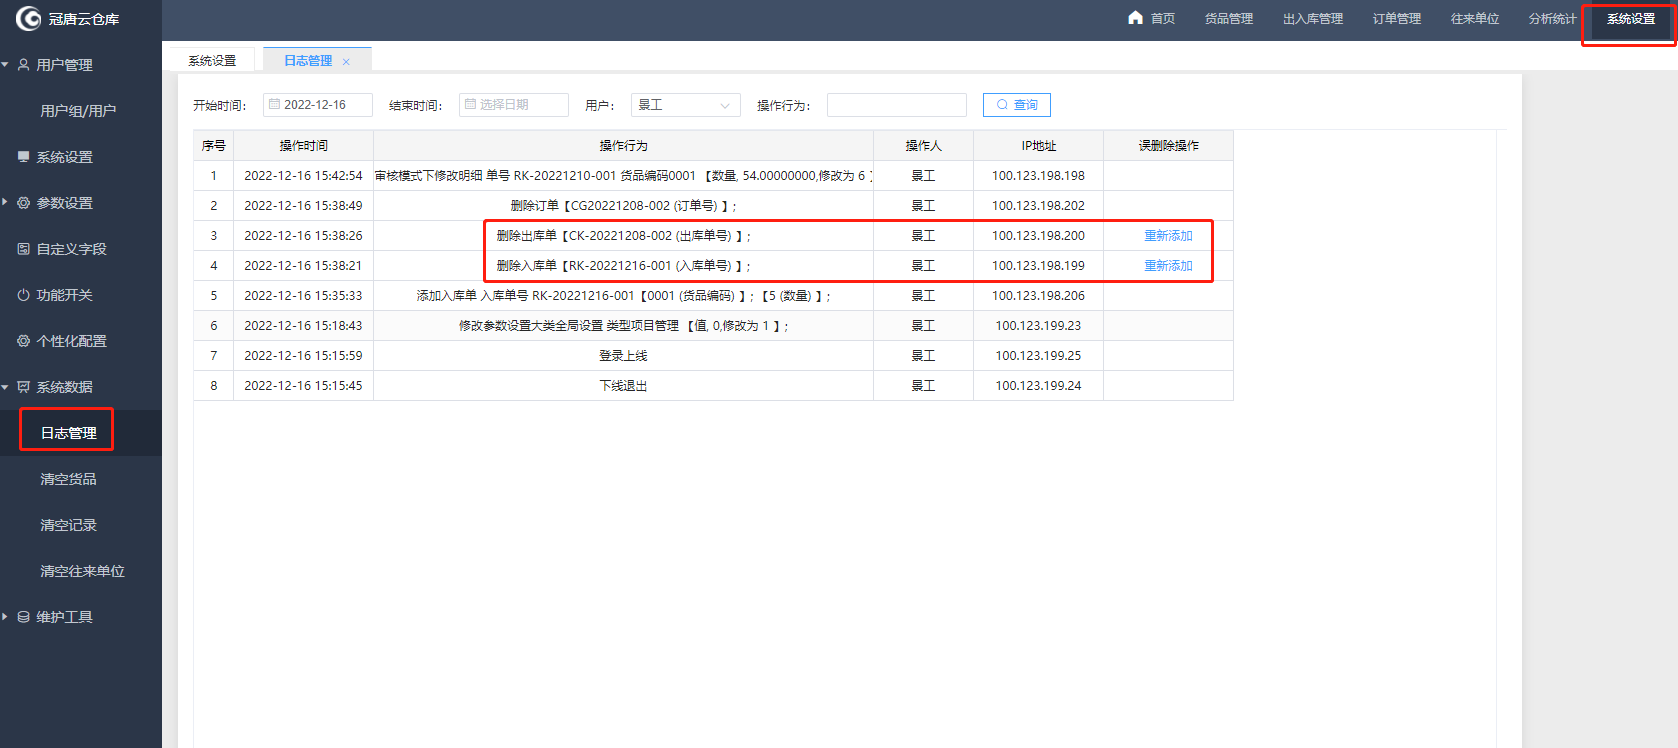Select 日志管理 in the sidebar
The height and width of the screenshot is (748, 1678).
[x=68, y=432]
